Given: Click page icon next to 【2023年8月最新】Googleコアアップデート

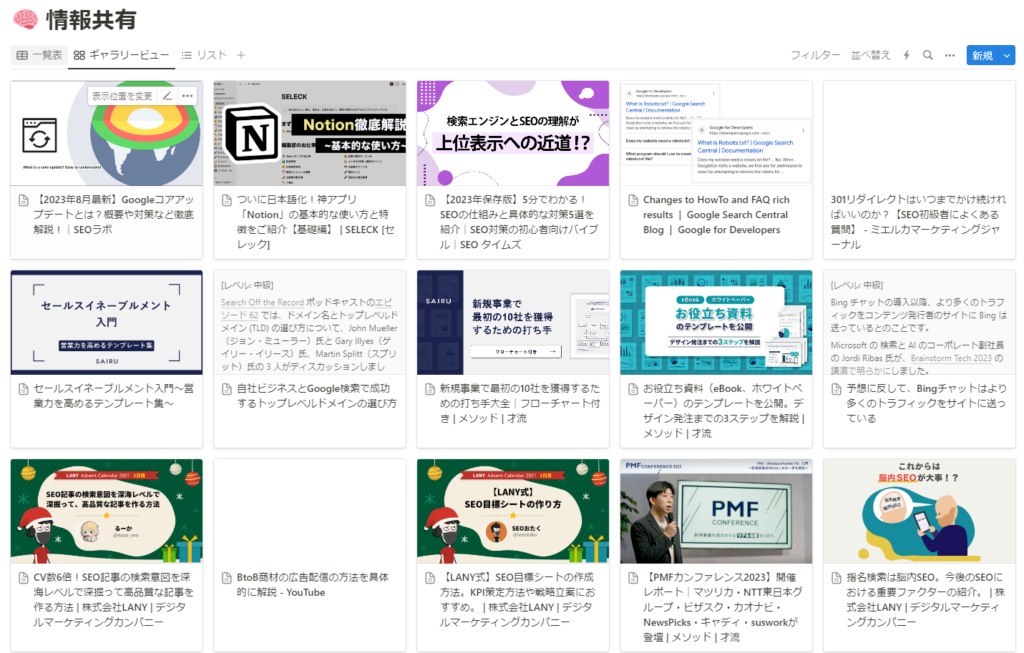Looking at the screenshot, I should point(24,200).
